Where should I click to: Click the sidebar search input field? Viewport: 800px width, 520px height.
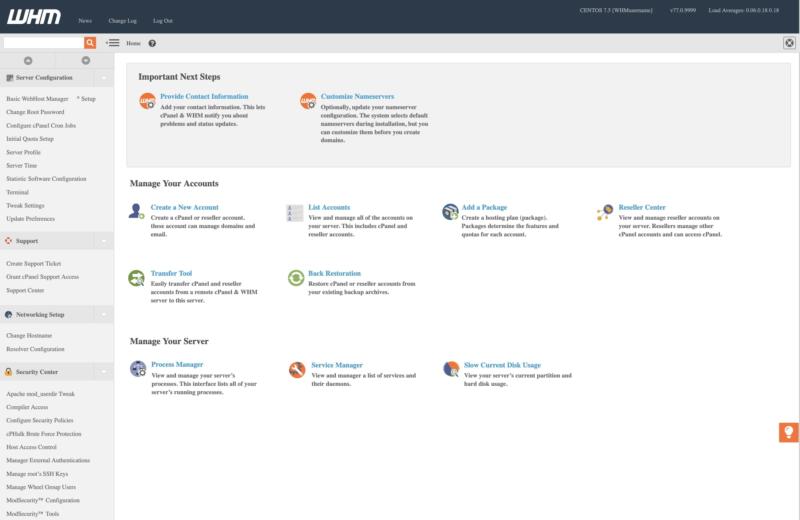pos(42,43)
